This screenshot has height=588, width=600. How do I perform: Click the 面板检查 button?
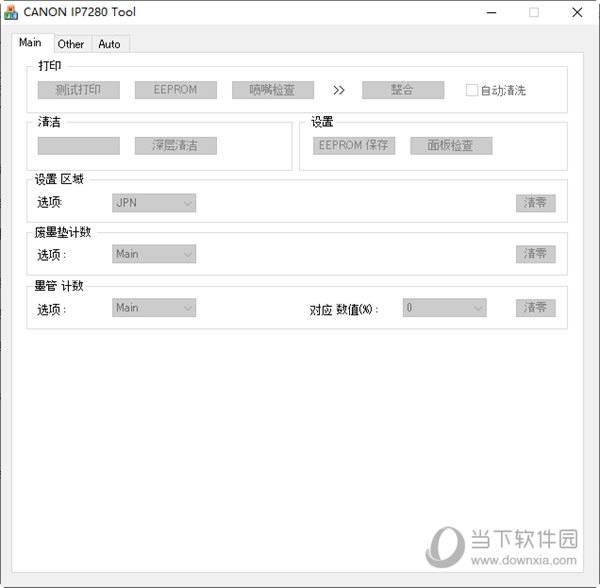pyautogui.click(x=451, y=146)
